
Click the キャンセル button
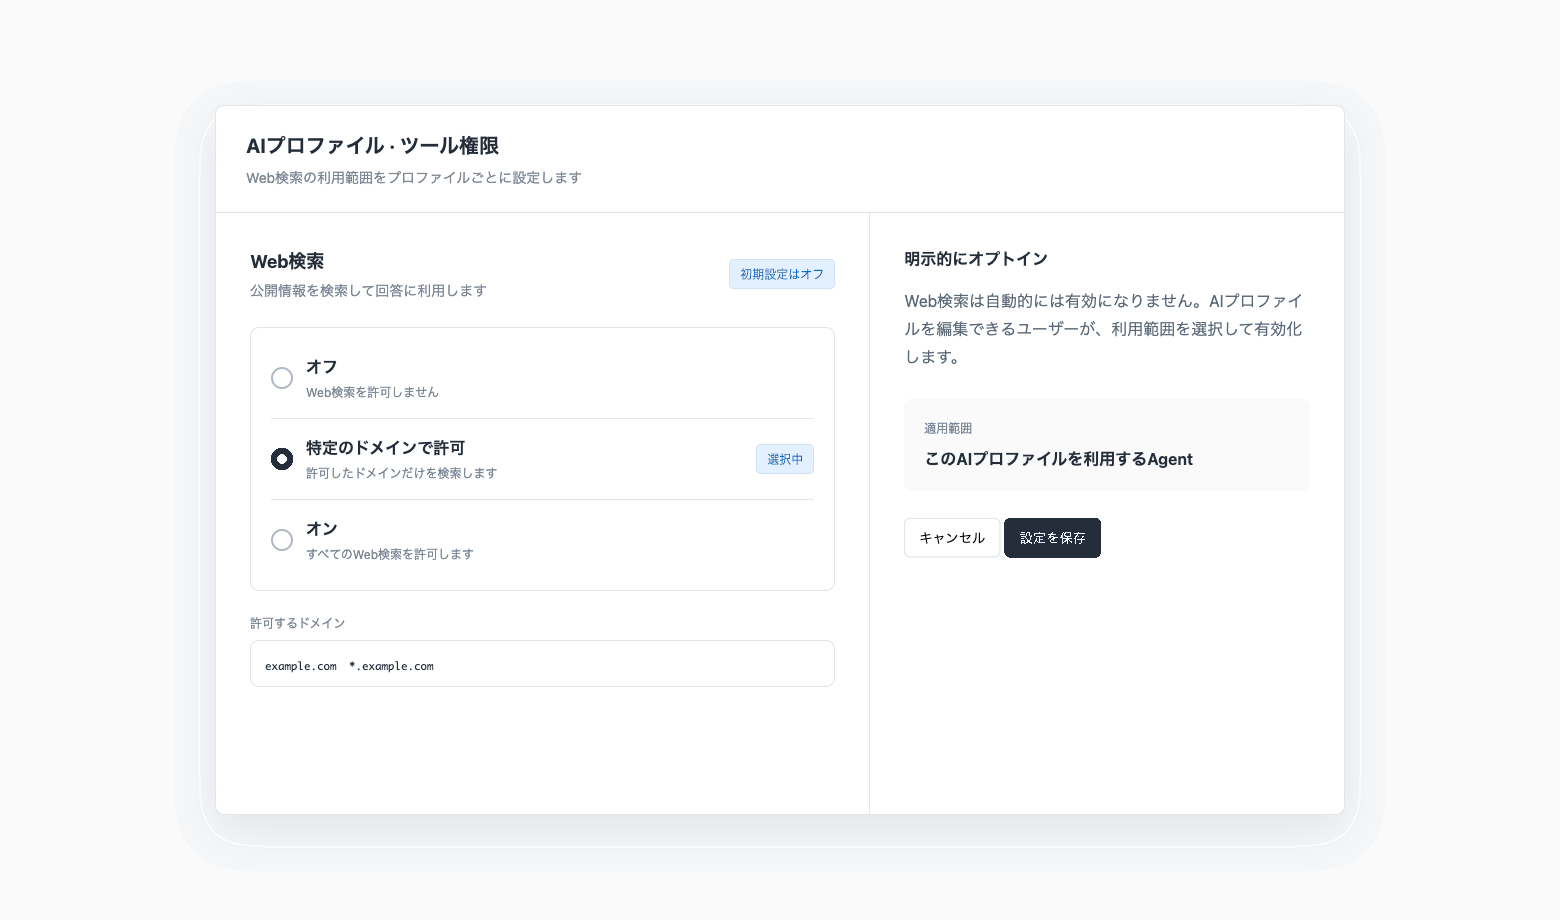(952, 538)
